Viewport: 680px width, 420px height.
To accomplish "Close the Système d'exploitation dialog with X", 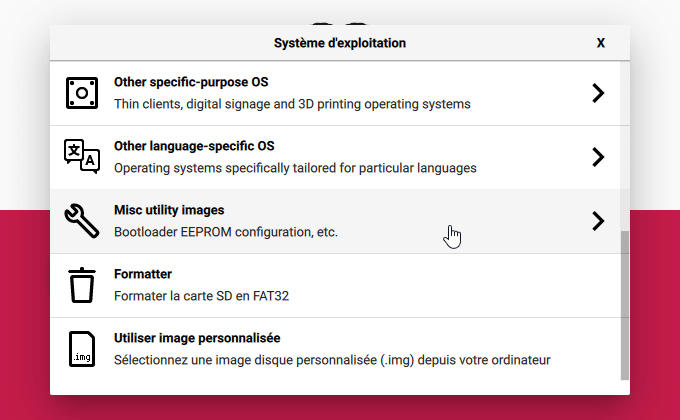I will (601, 43).
